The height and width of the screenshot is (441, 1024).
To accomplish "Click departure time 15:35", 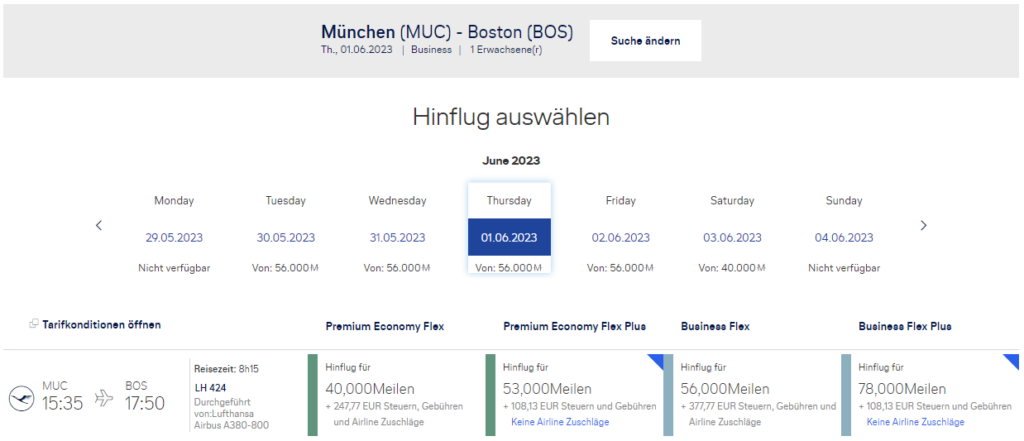I will click(63, 403).
